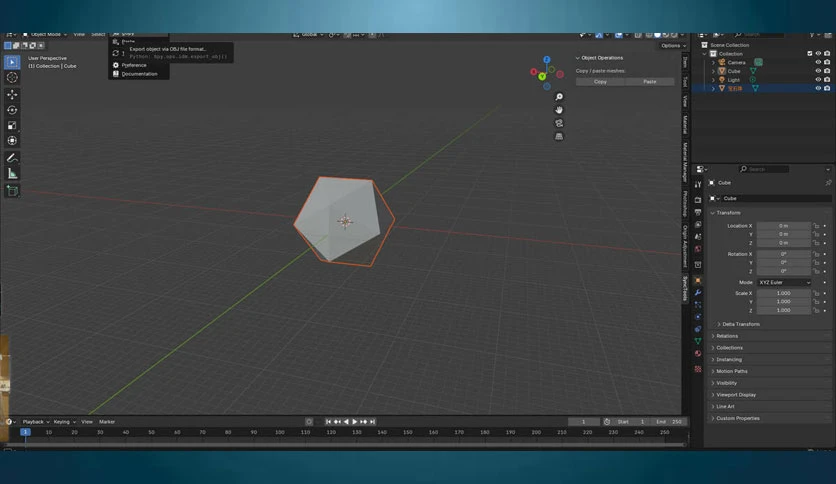Hide Camera in the outliner
The height and width of the screenshot is (484, 836).
coord(818,62)
